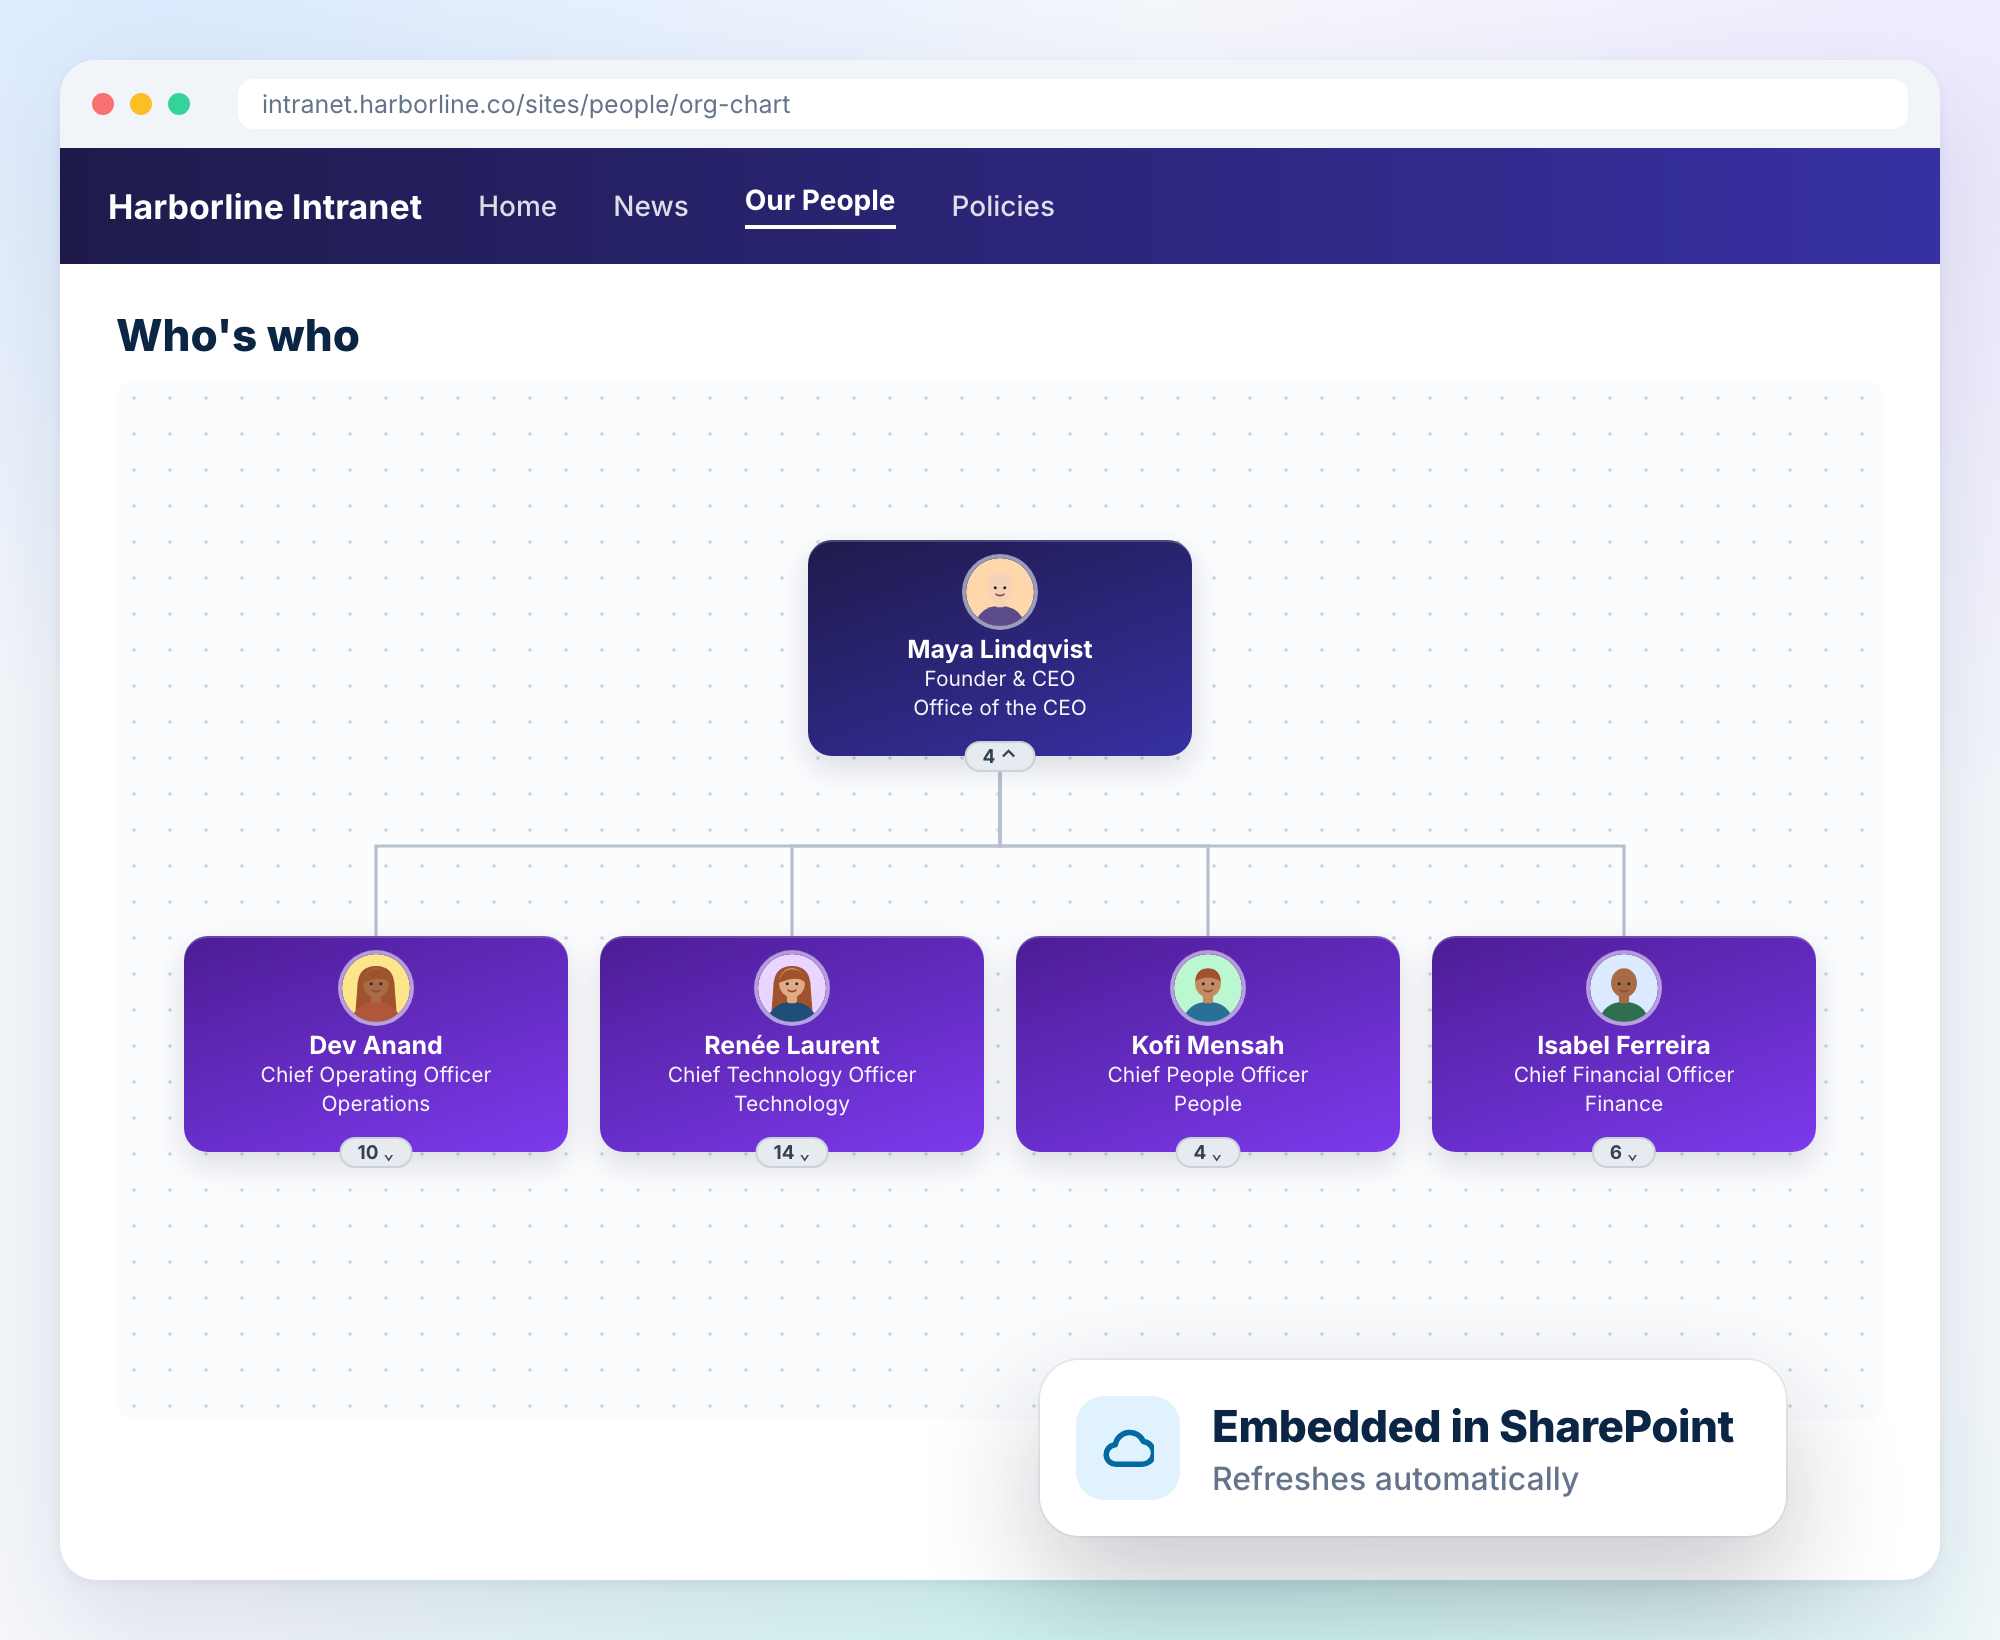Collapse Maya Lindqvist's 4 direct reports

[x=1000, y=756]
